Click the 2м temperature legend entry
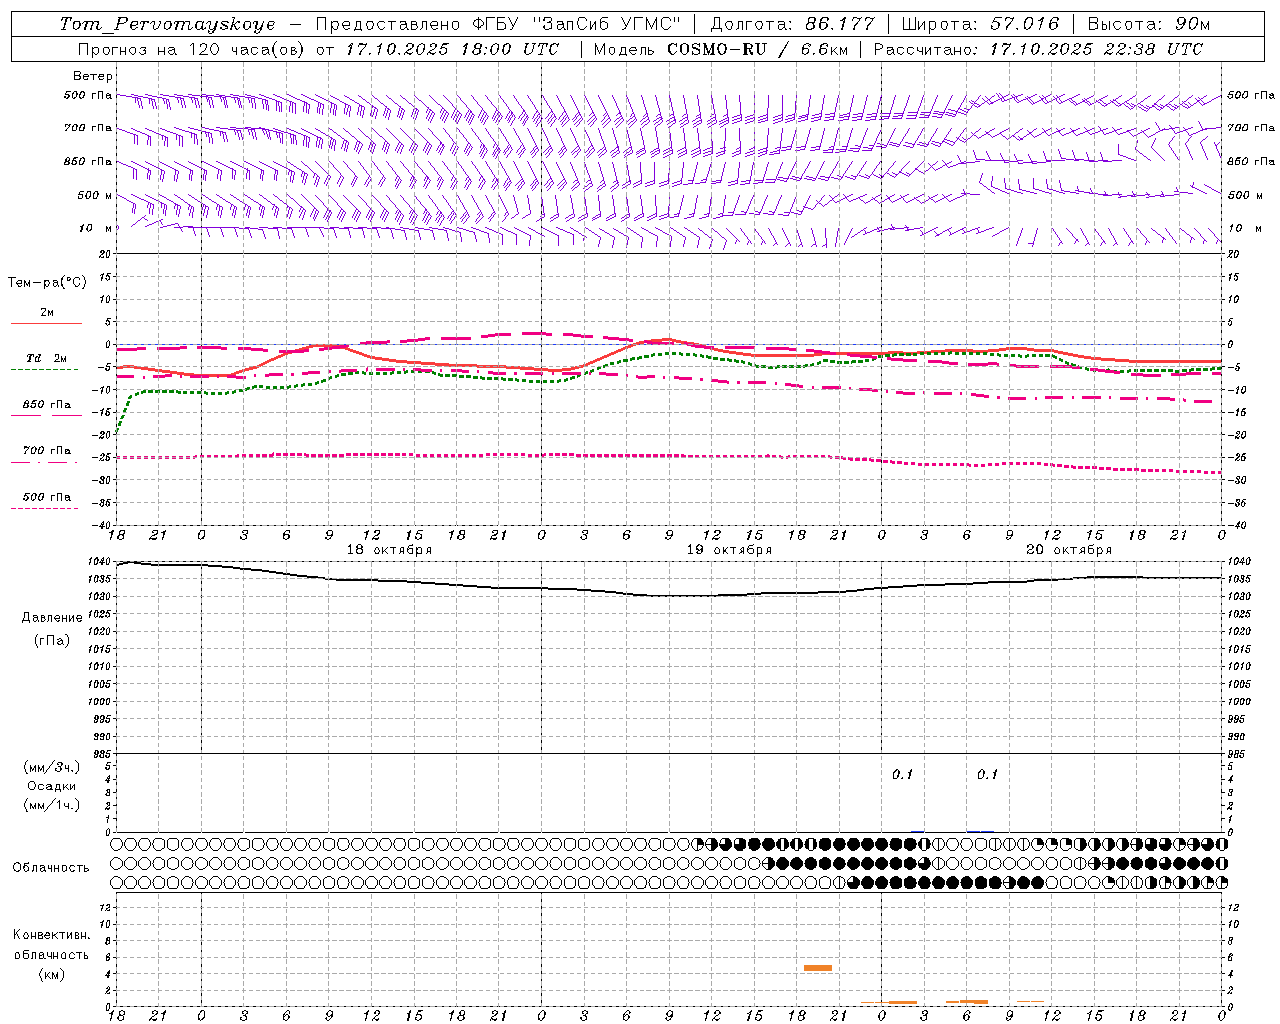1280x1024 pixels. [x=47, y=313]
